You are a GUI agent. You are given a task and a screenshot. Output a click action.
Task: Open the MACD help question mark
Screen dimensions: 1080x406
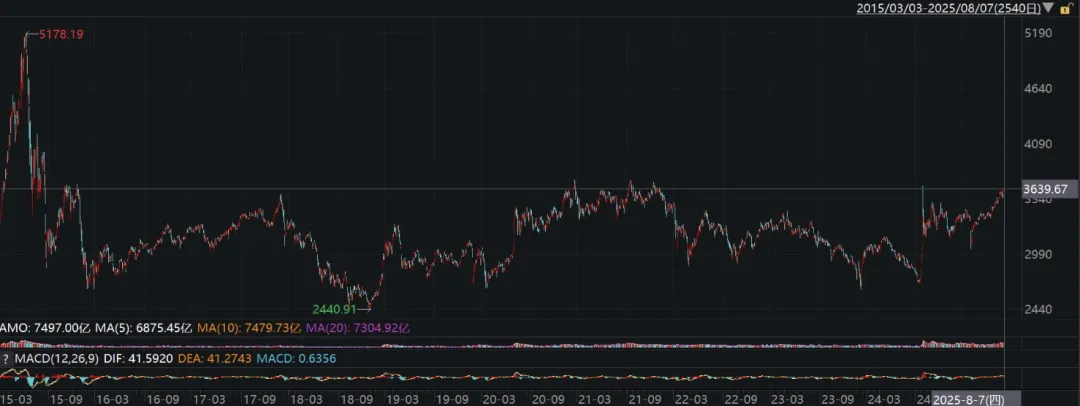pos(5,357)
